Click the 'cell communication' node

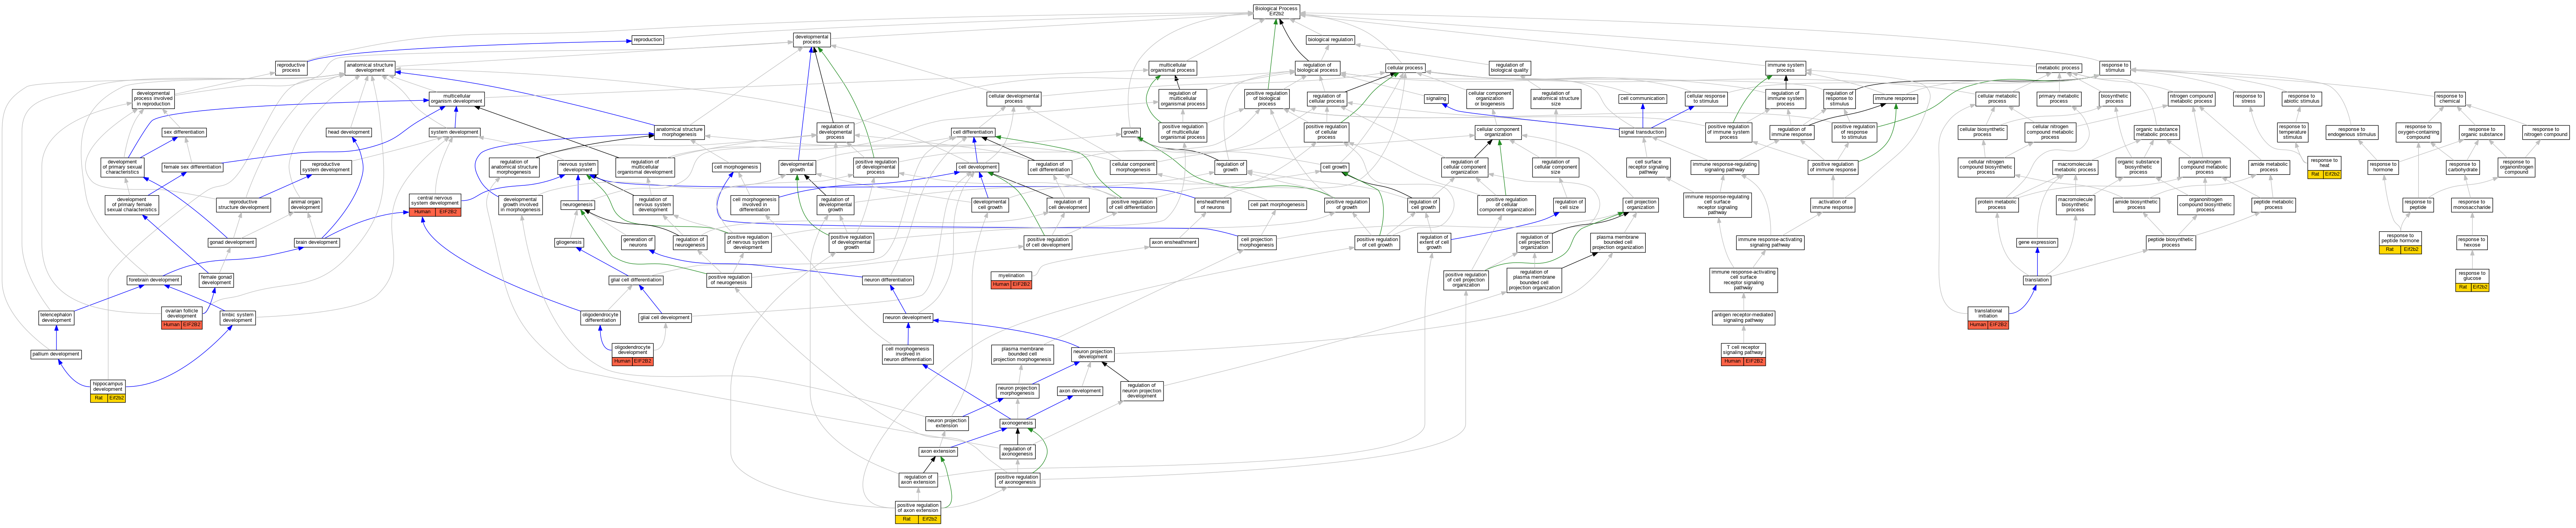(x=1642, y=99)
